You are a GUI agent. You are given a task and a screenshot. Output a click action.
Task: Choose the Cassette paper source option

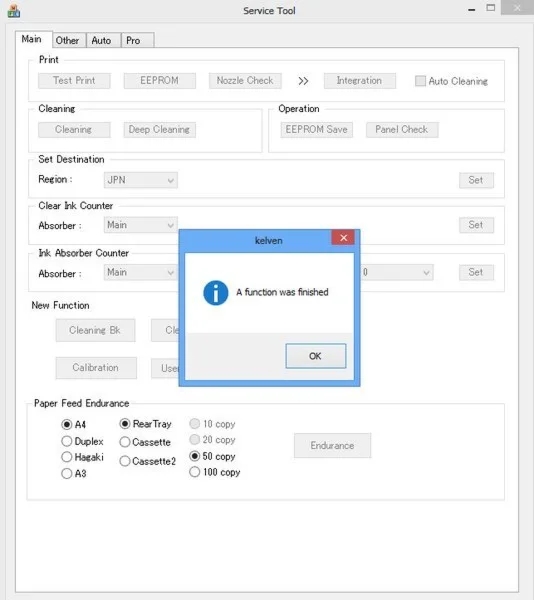(125, 442)
